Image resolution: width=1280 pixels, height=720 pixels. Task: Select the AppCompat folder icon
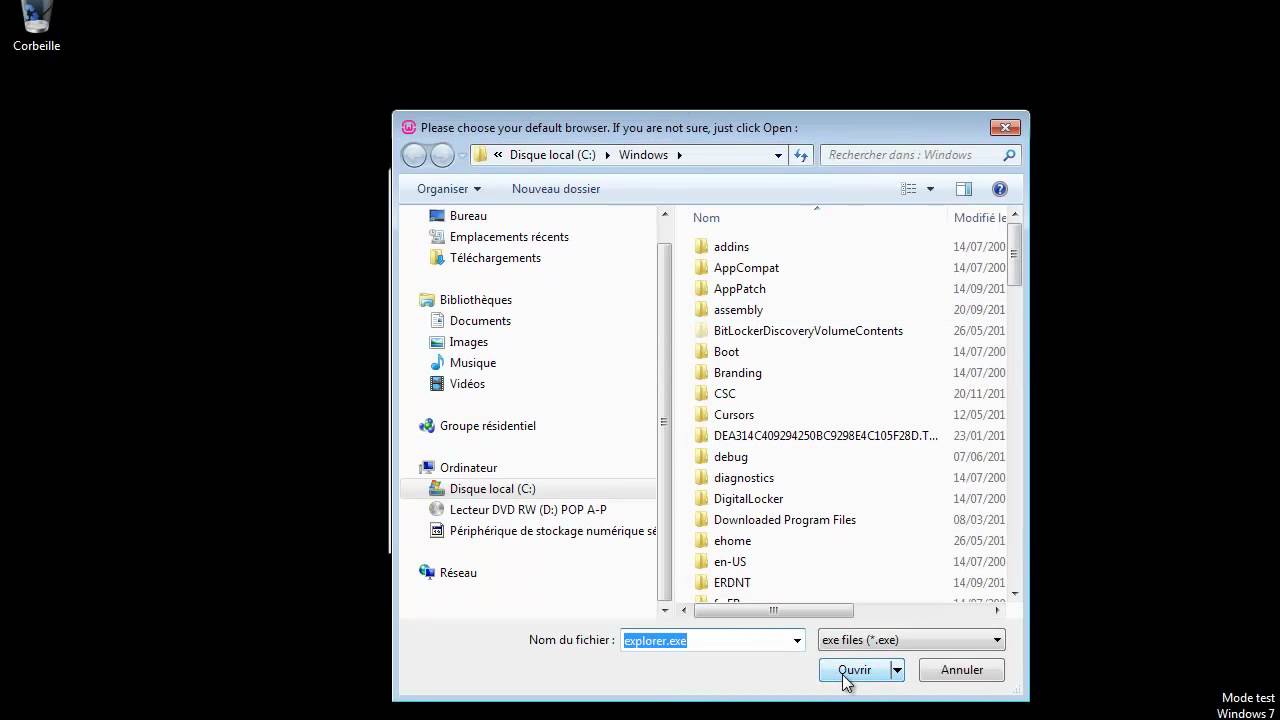point(701,268)
